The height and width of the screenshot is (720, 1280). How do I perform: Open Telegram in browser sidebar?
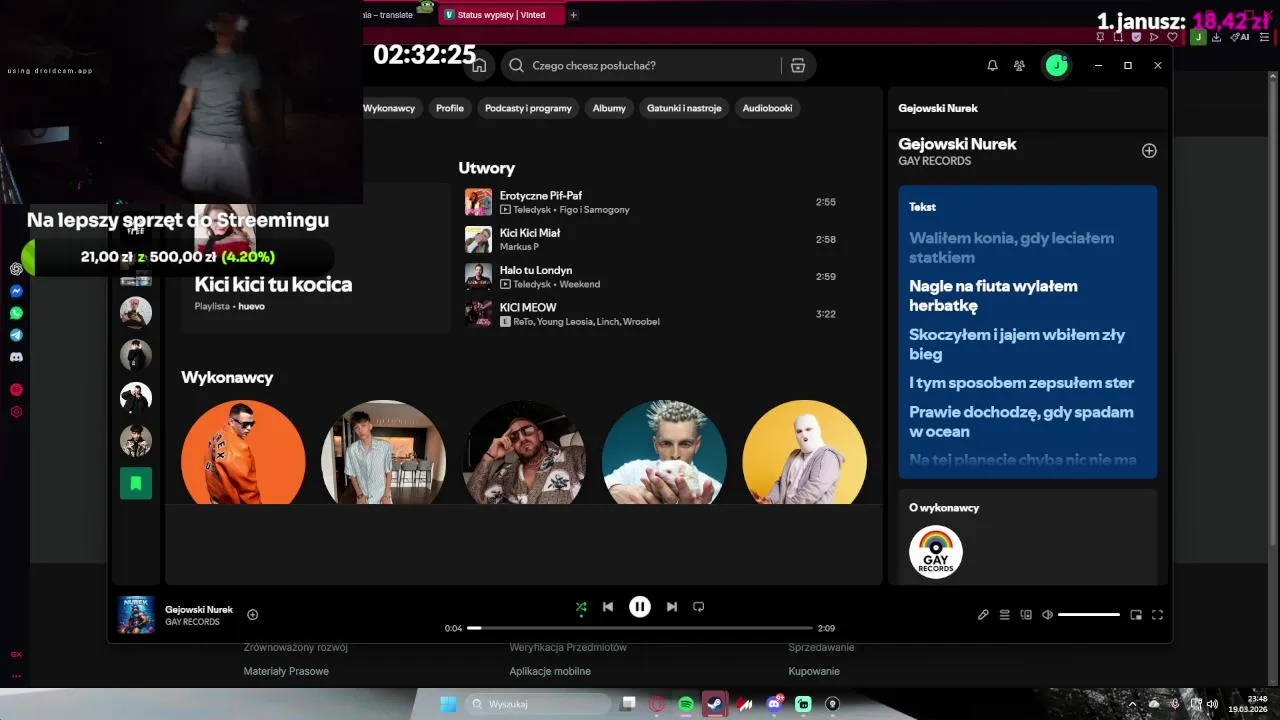[16, 335]
